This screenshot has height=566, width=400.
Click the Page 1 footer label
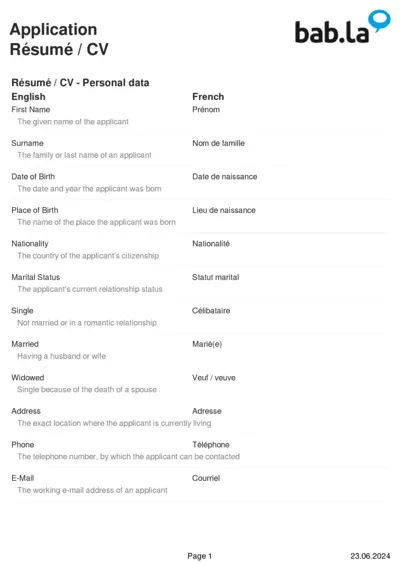[x=200, y=556]
